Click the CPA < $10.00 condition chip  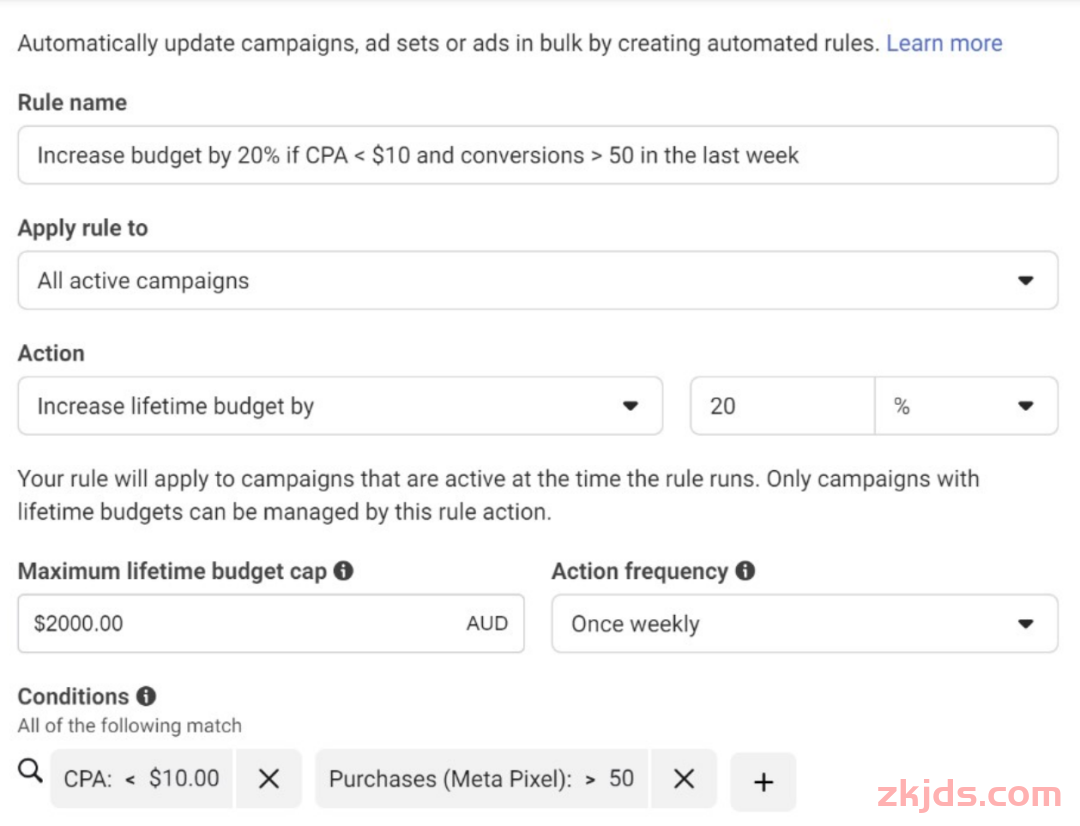(x=141, y=779)
